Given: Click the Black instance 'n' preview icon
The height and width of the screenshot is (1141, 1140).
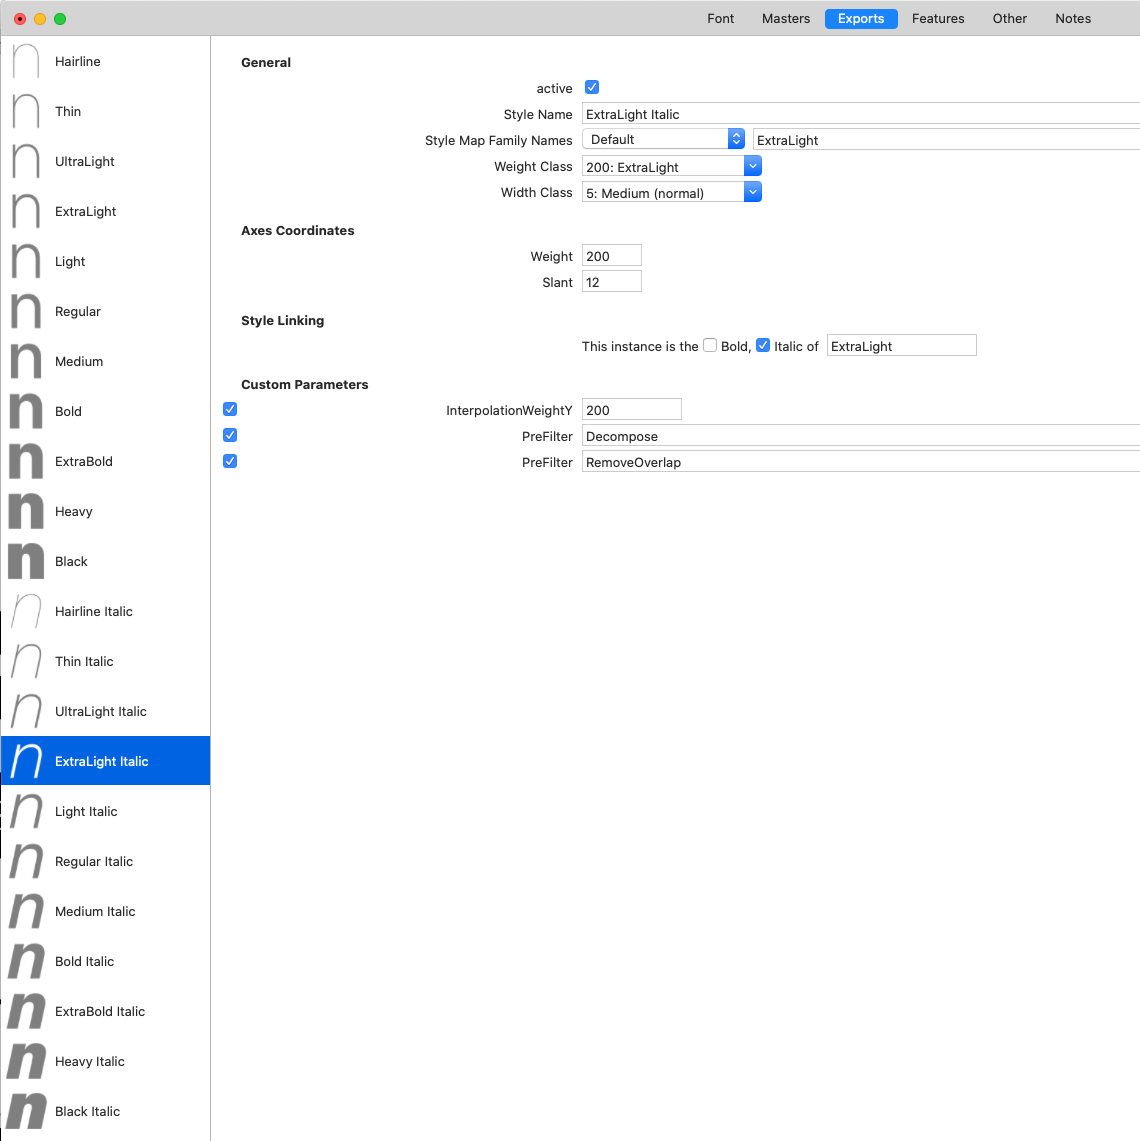Looking at the screenshot, I should point(26,561).
